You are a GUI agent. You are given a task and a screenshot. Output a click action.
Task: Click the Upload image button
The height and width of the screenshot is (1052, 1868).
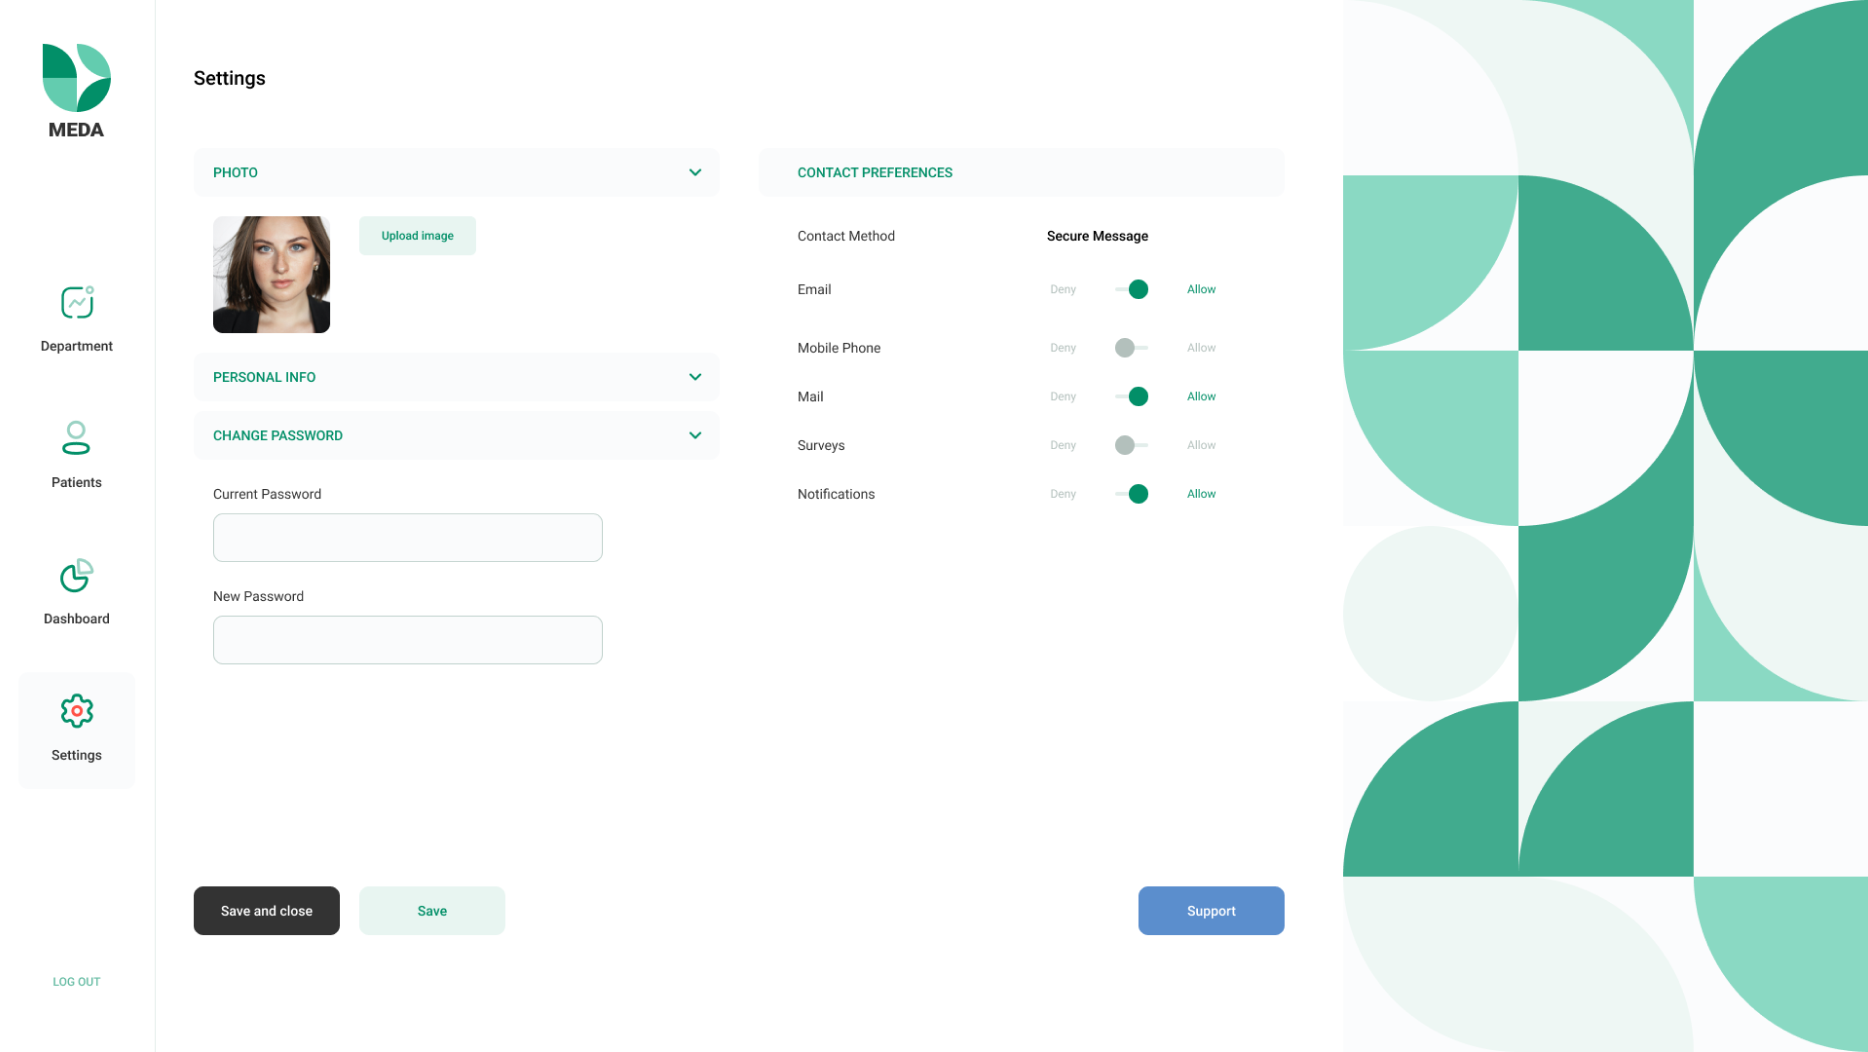(x=417, y=235)
